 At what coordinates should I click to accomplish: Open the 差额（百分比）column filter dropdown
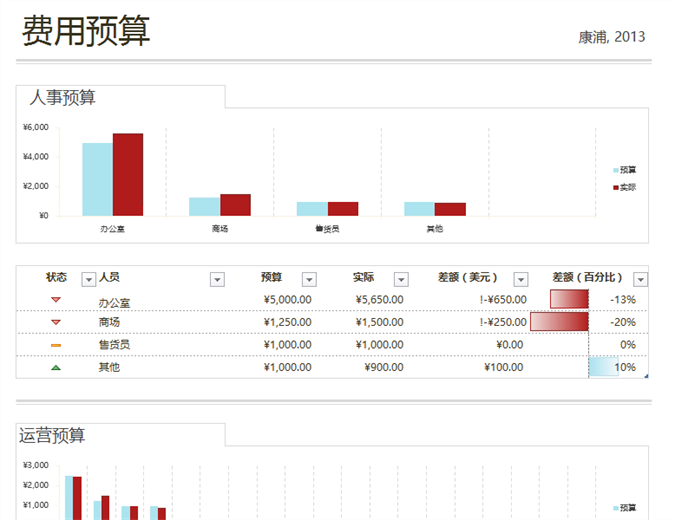pyautogui.click(x=641, y=279)
